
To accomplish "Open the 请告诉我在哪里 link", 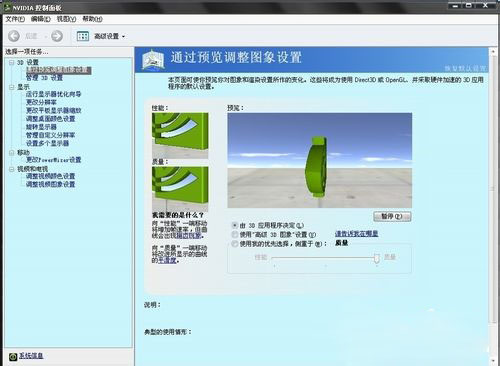I will tap(356, 234).
